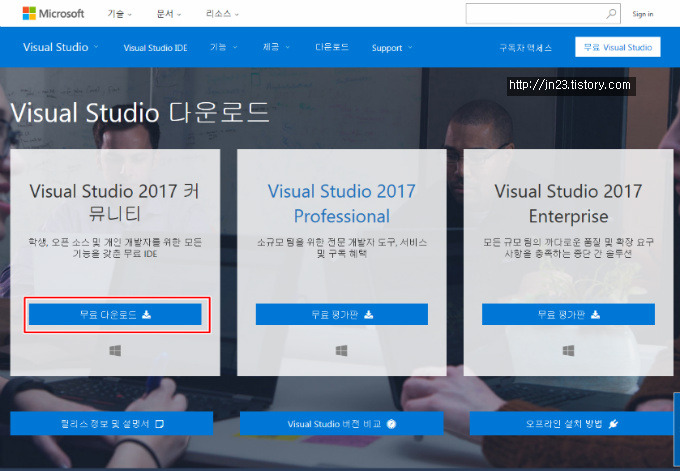Open the 기능 dropdown in blue bar
The height and width of the screenshot is (471, 680).
click(224, 47)
